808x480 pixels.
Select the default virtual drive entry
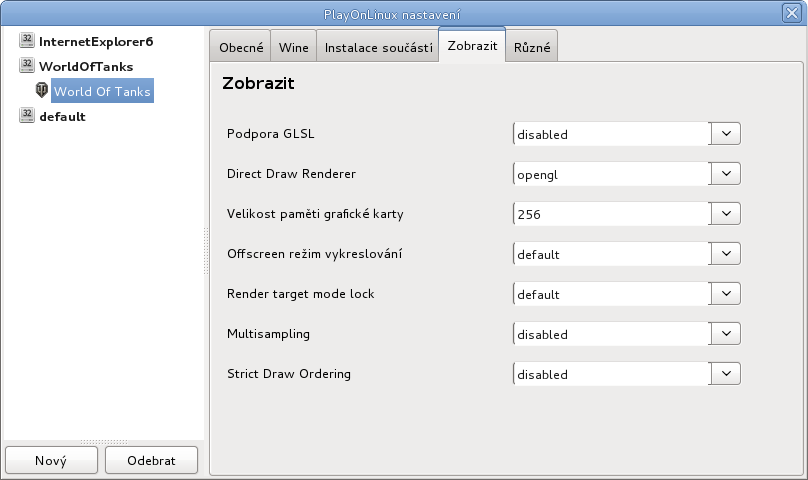[62, 117]
